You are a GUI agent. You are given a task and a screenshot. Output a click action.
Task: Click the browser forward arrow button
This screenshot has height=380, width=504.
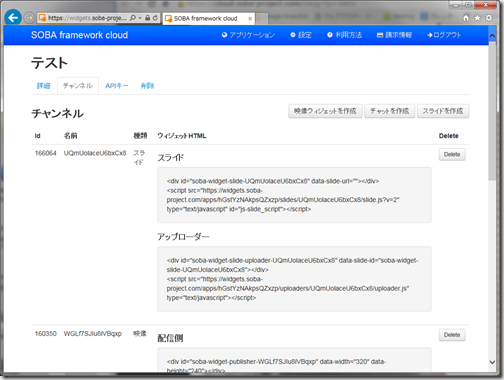[x=29, y=18]
